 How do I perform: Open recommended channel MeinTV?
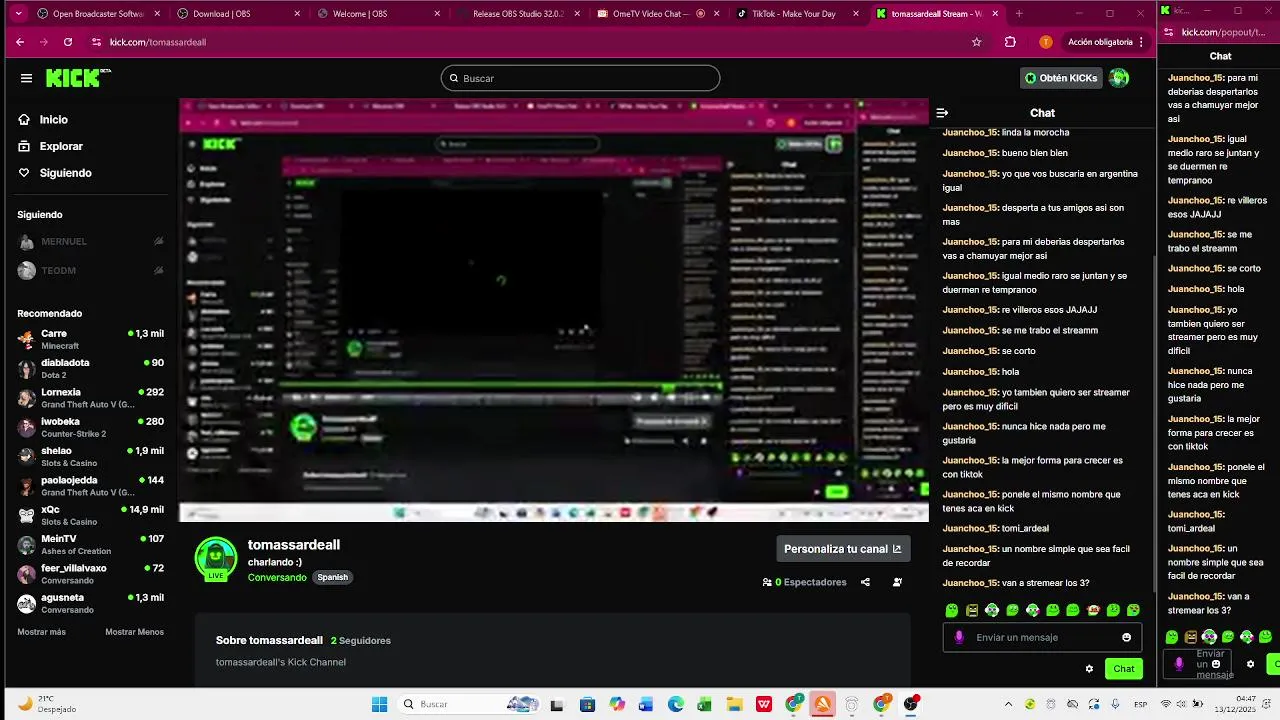90,544
